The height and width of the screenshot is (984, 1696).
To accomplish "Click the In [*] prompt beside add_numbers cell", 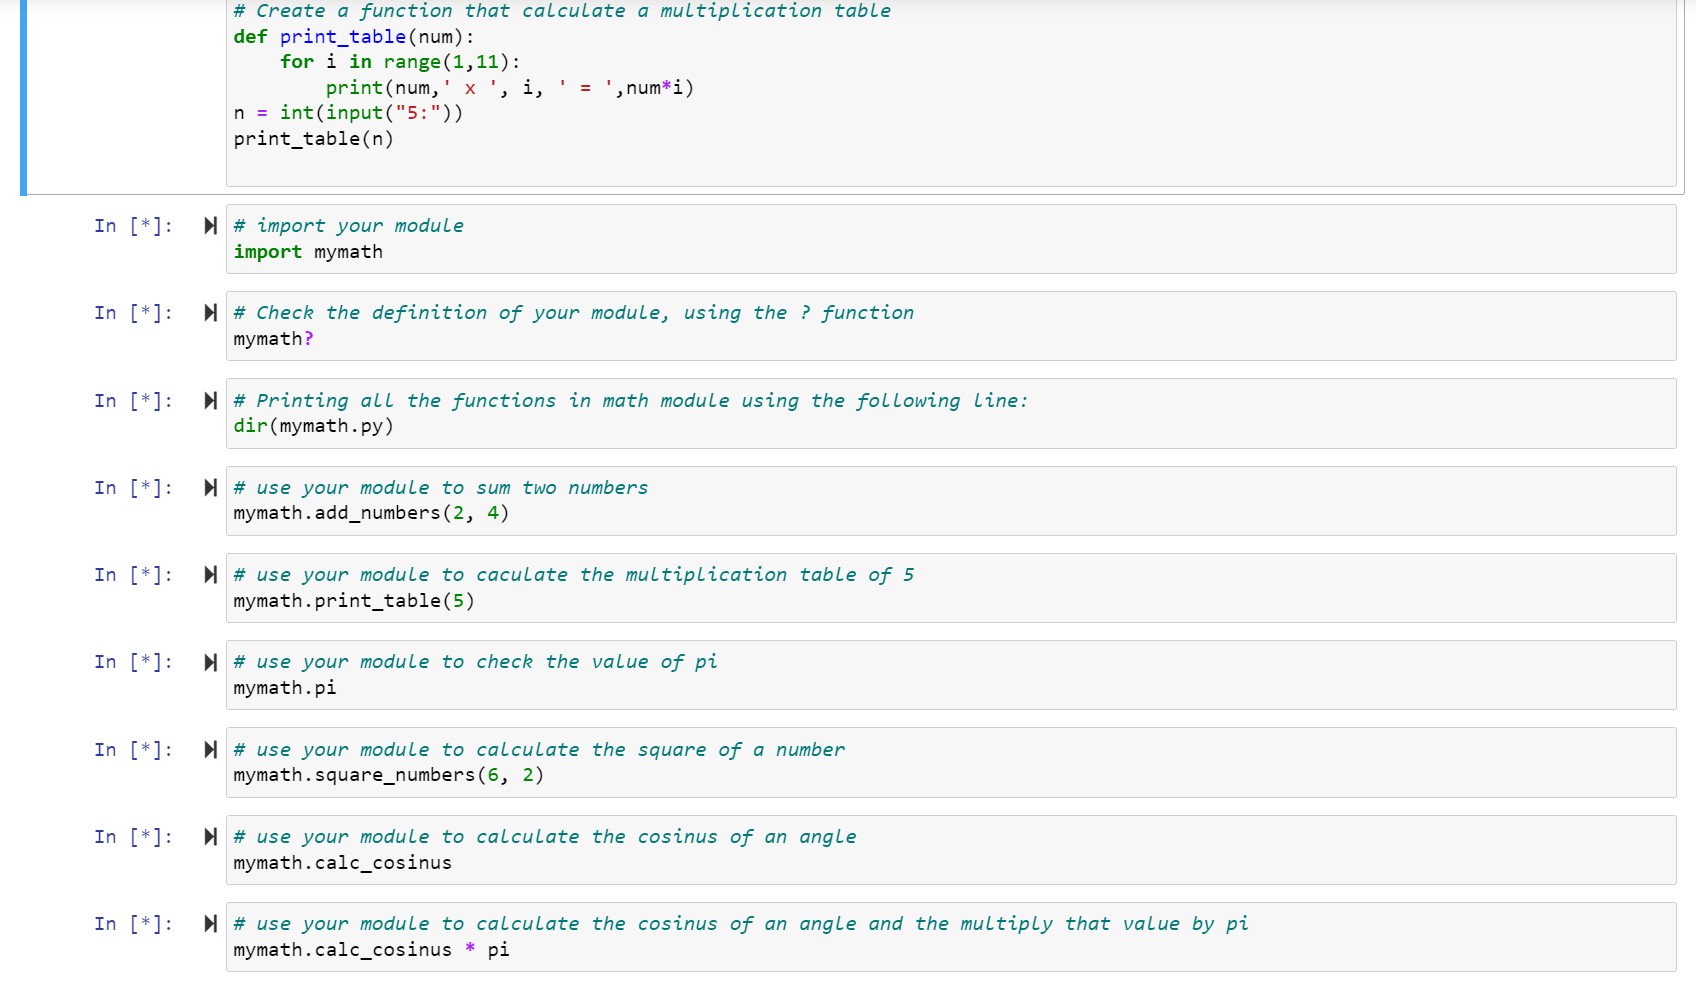I will [x=133, y=488].
